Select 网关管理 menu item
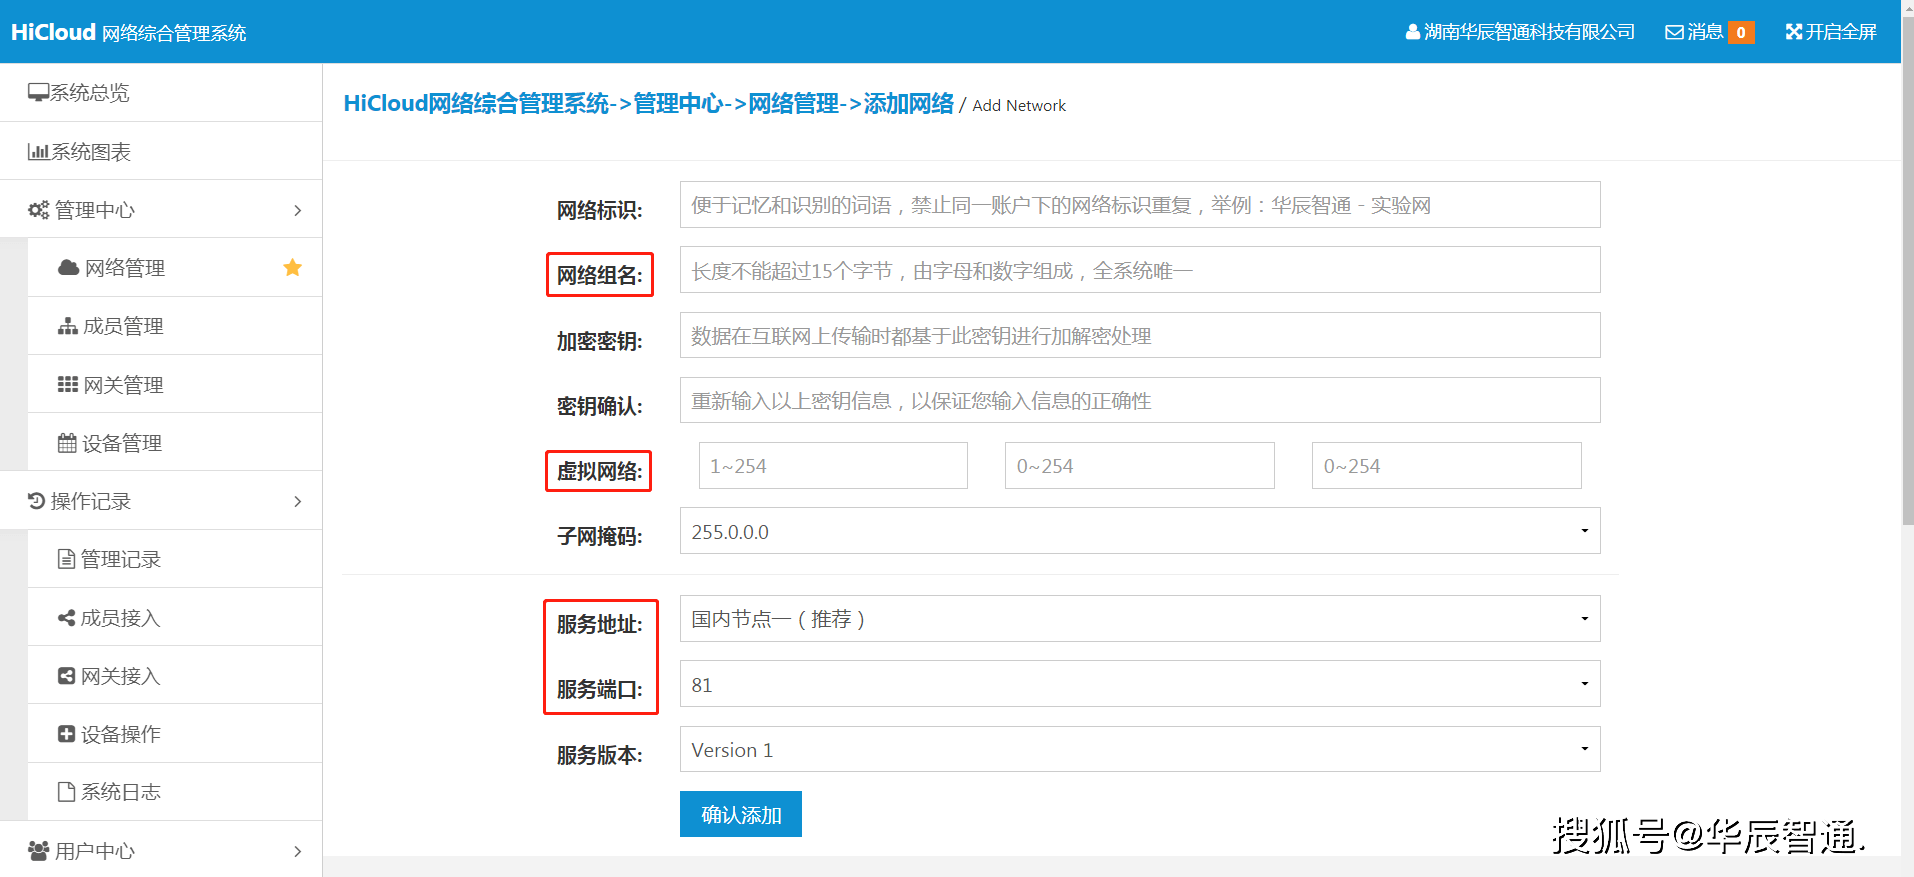Screen dimensions: 1914x877 [175, 385]
